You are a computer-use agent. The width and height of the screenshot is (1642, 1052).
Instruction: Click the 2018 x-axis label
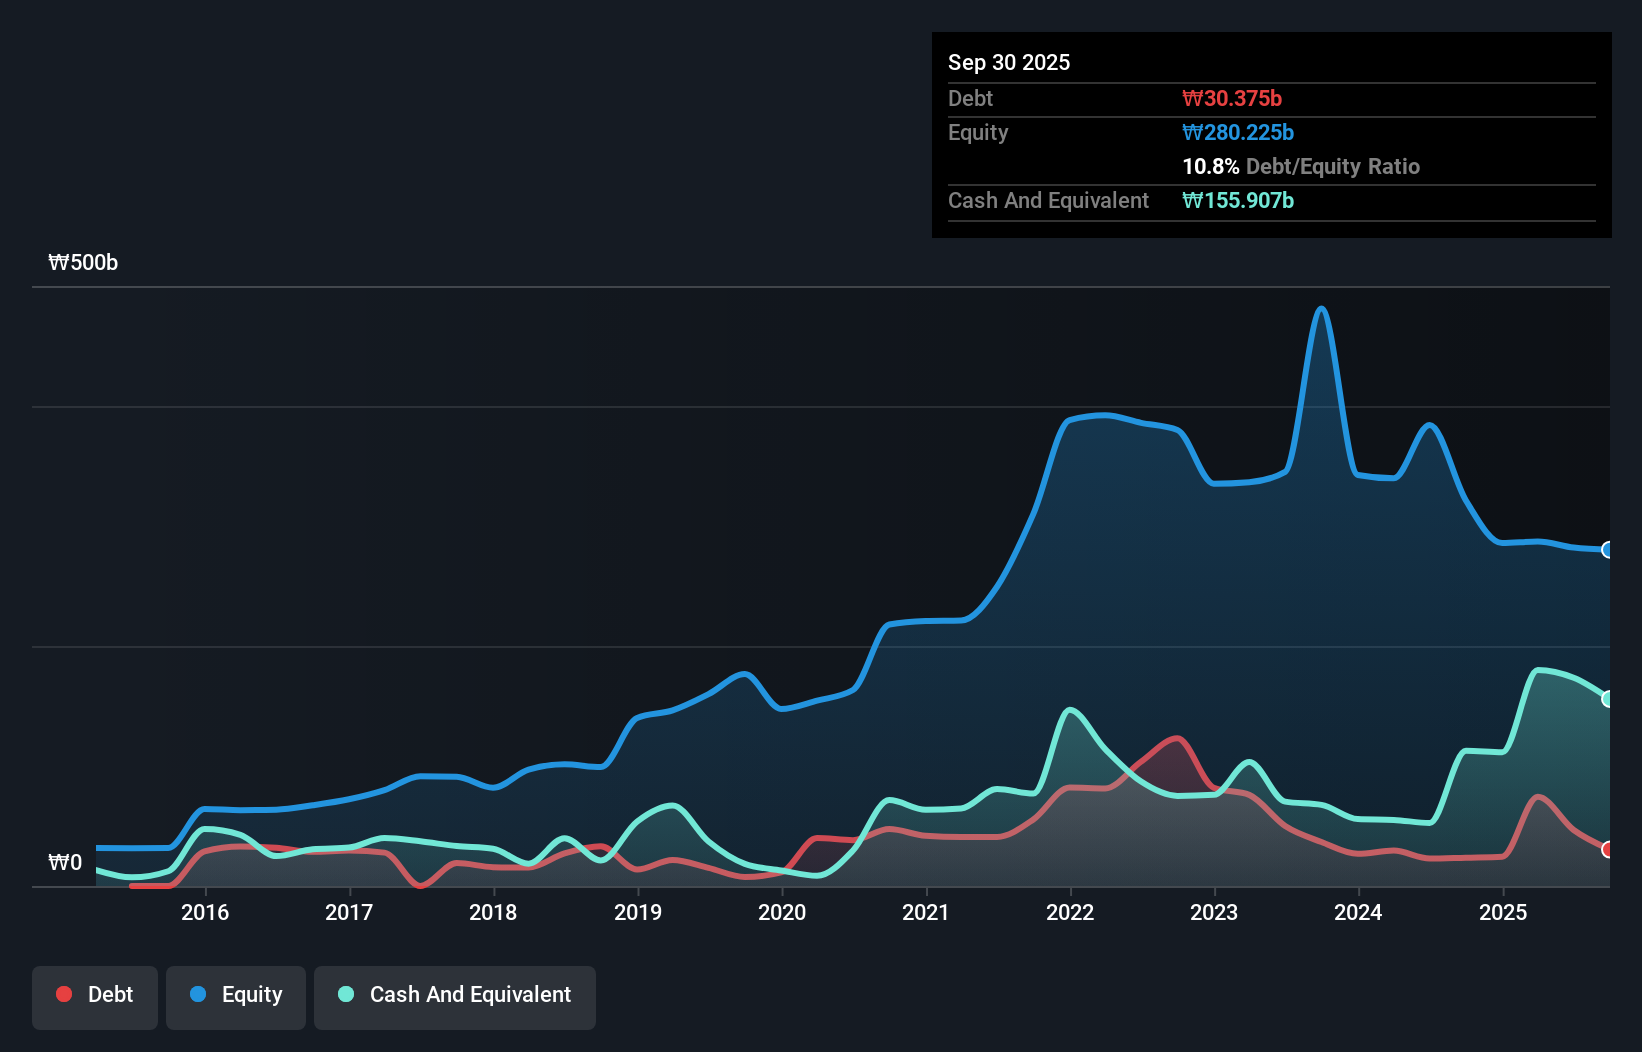(x=493, y=912)
